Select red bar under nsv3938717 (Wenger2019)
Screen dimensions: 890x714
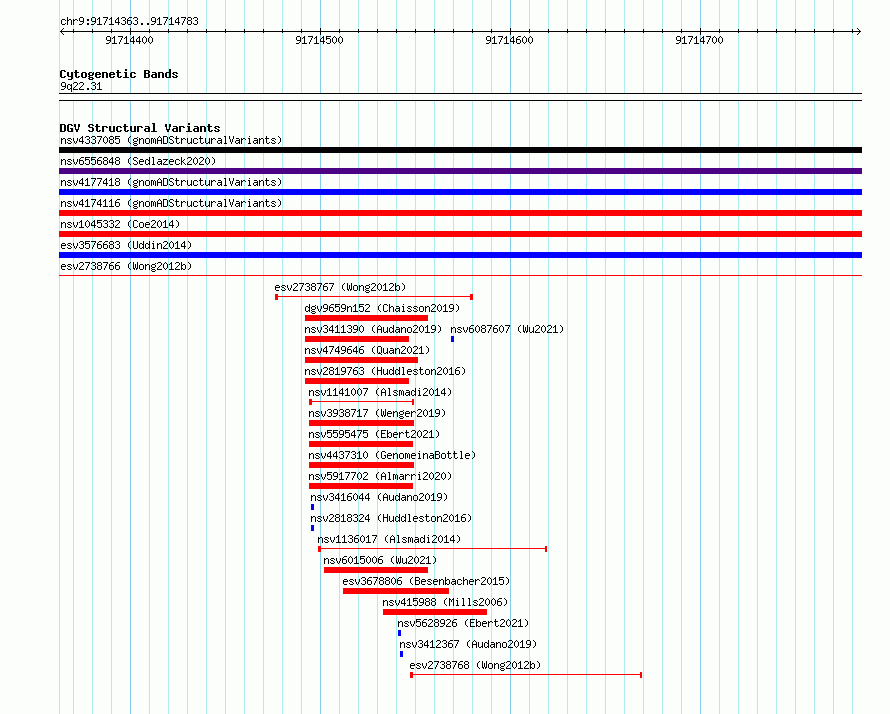pyautogui.click(x=362, y=423)
